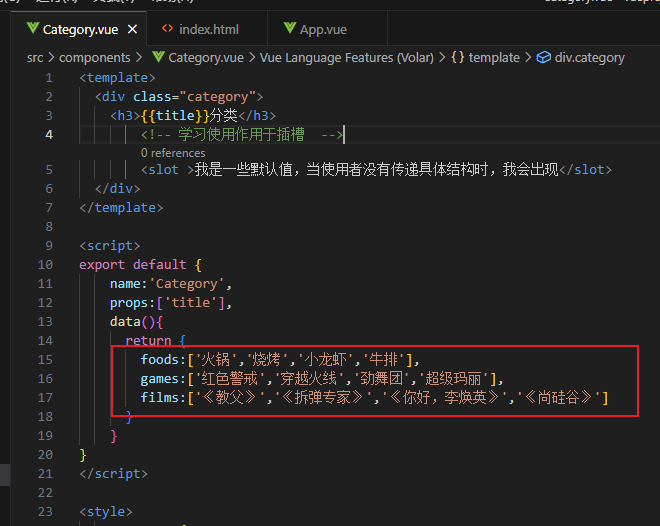Image resolution: width=660 pixels, height=526 pixels.
Task: Click the 'films' array key
Action: (160, 398)
